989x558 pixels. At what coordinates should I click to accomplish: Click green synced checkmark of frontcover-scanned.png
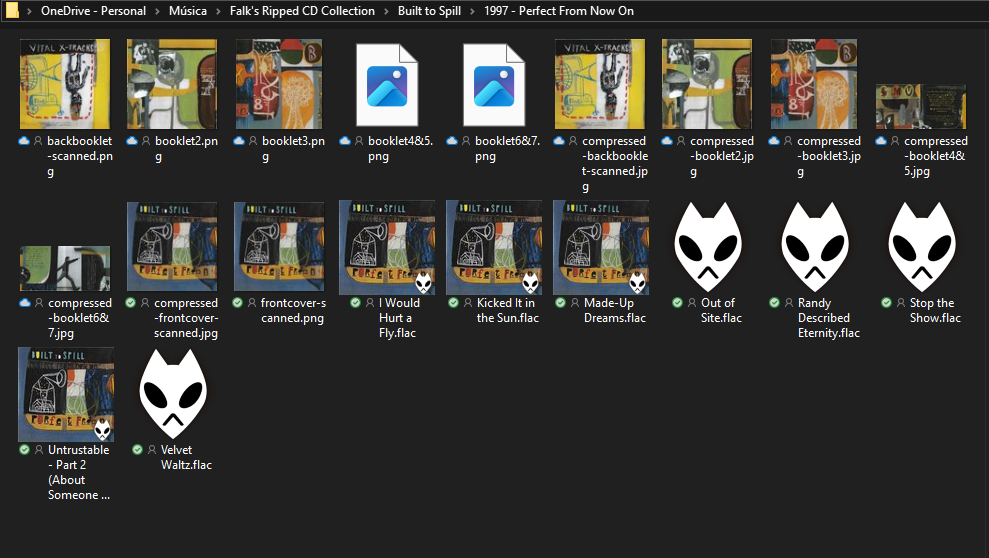tap(238, 303)
